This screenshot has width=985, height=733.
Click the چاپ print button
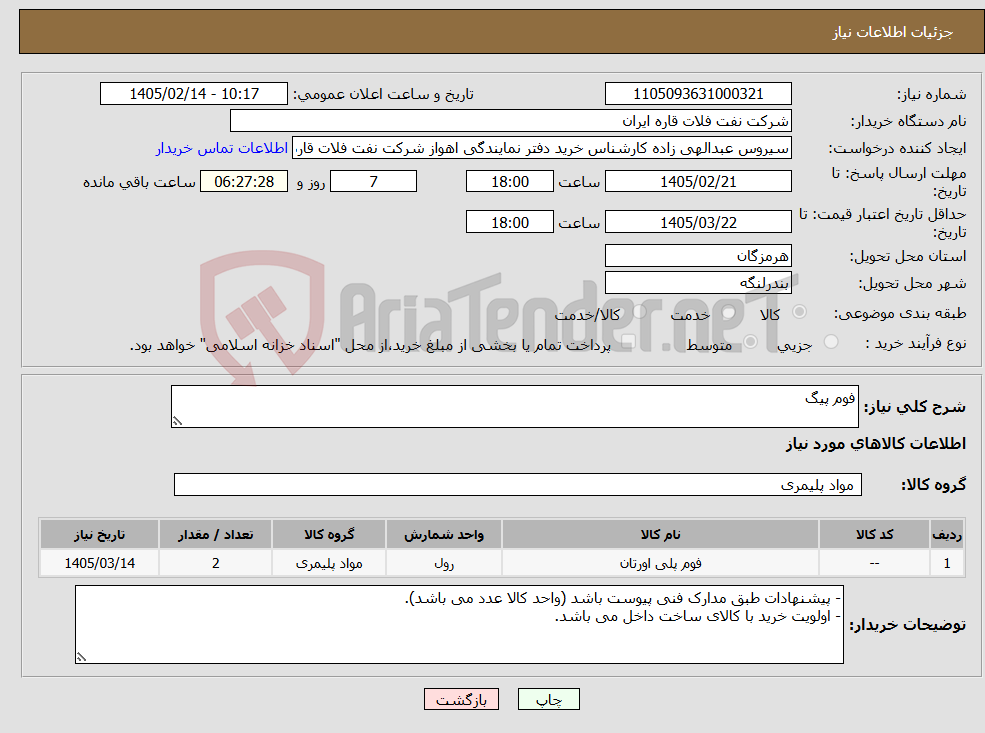click(x=548, y=699)
